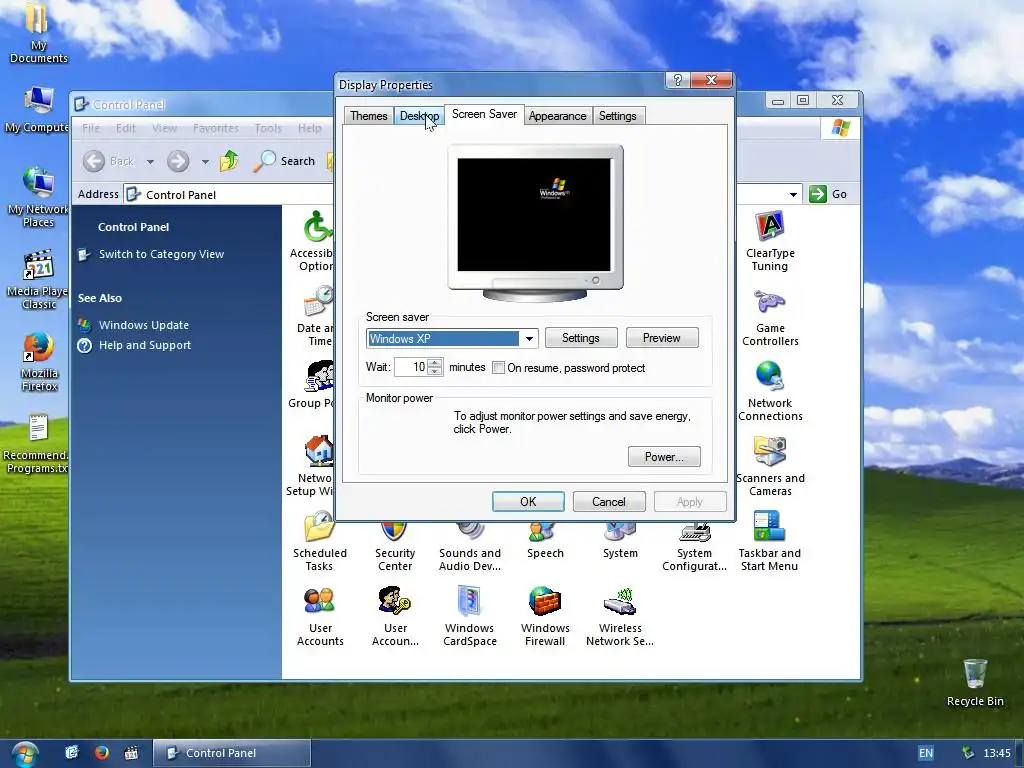This screenshot has height=768, width=1024.
Task: Open the Favorites menu in Control Panel
Action: tap(216, 128)
